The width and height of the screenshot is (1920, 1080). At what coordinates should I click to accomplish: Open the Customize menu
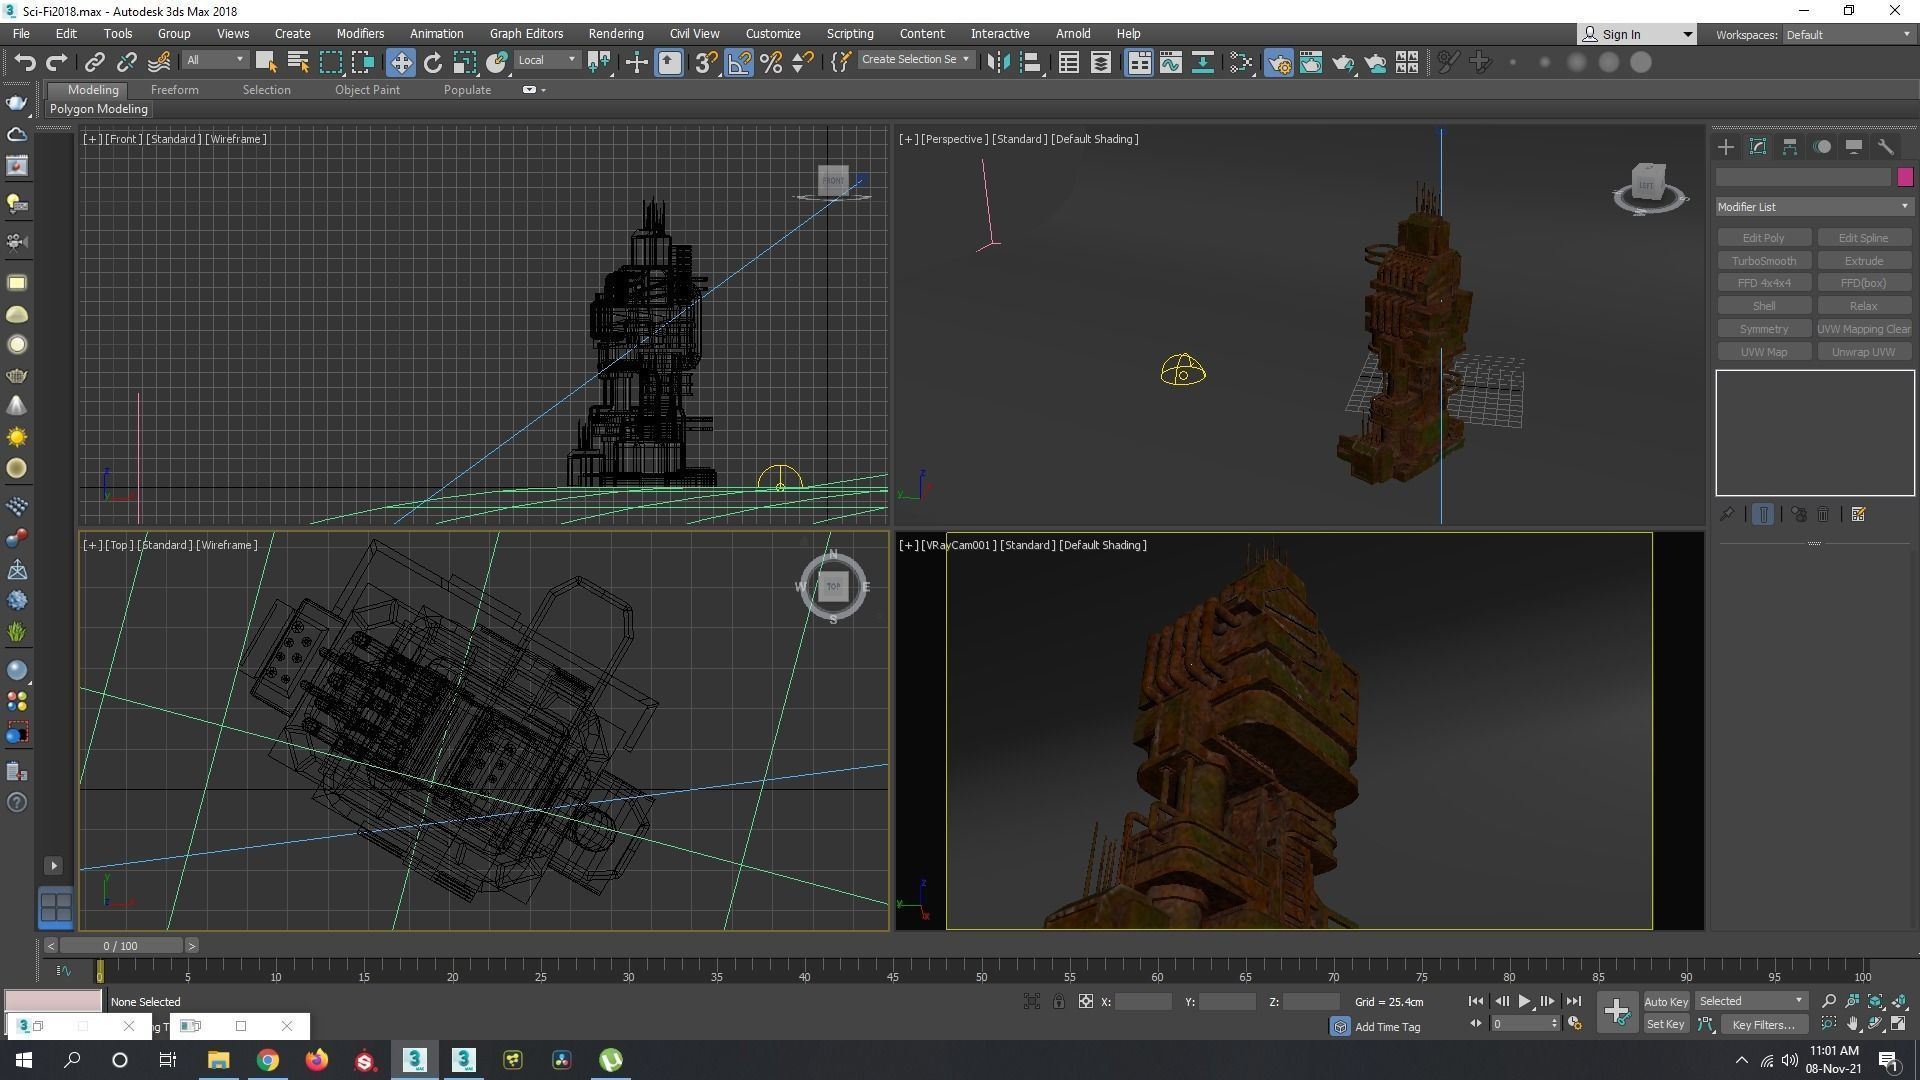(x=772, y=34)
